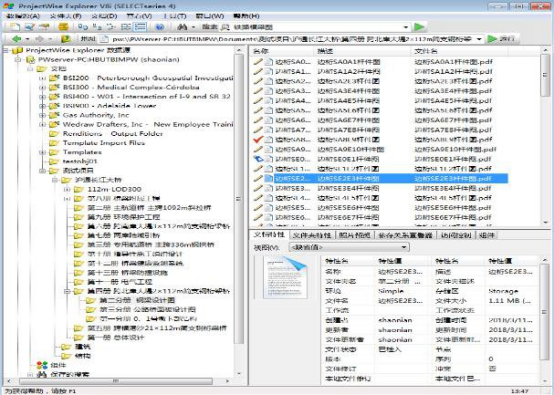Open the 视图(V) menu

click(x=139, y=16)
